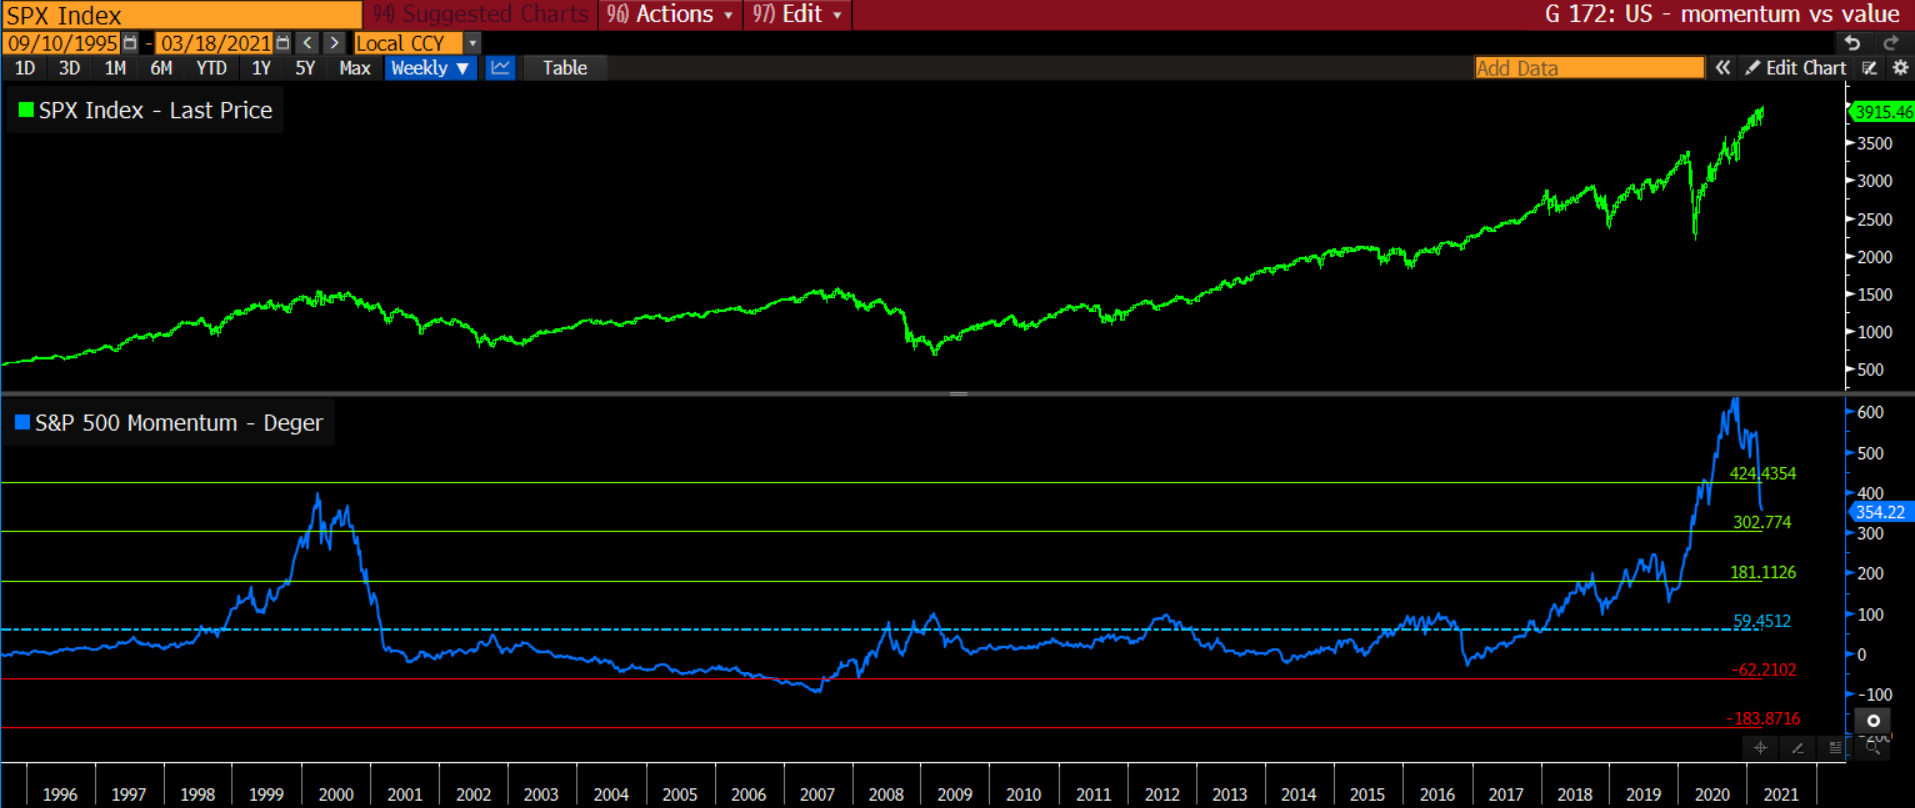Select the 5Y range

(x=305, y=68)
